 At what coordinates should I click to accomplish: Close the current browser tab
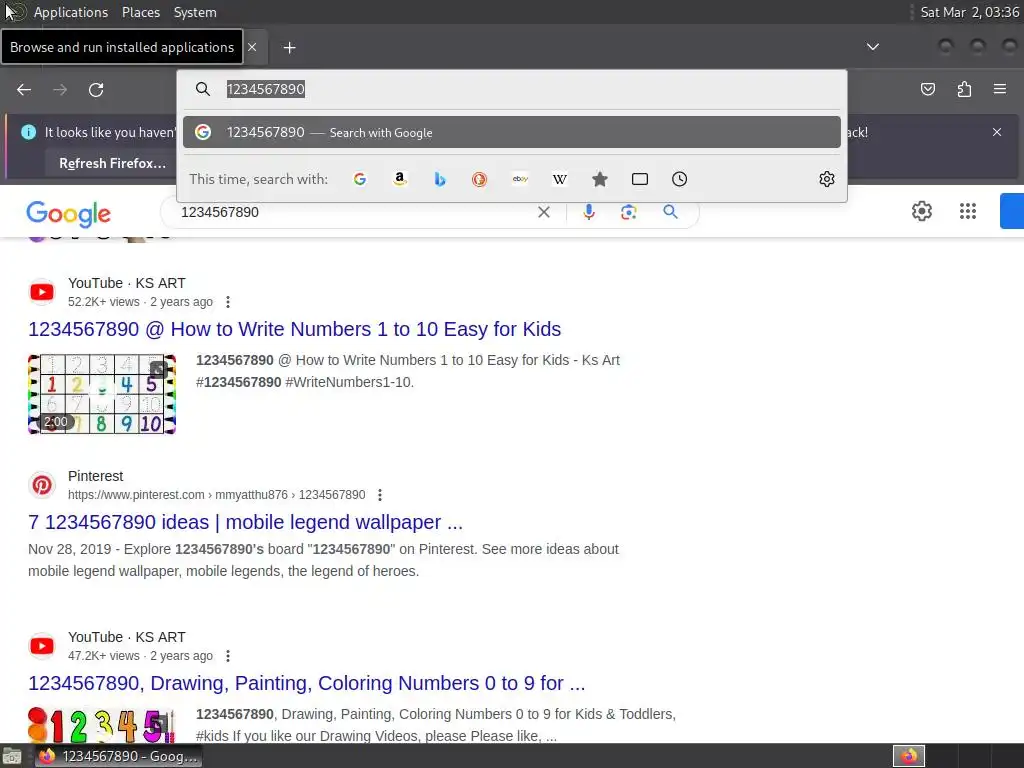pos(252,47)
